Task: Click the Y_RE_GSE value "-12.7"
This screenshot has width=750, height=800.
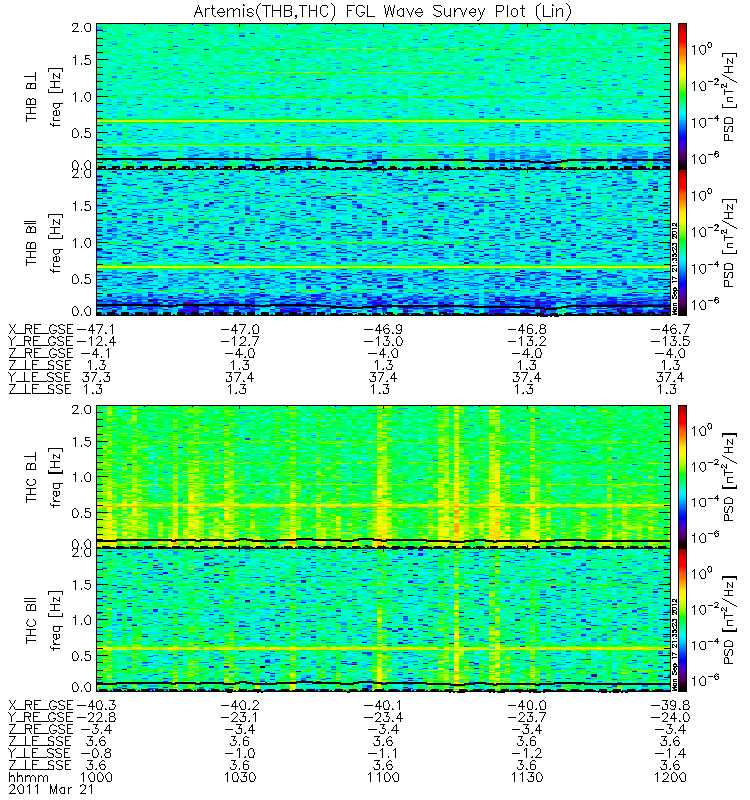Action: coord(240,341)
